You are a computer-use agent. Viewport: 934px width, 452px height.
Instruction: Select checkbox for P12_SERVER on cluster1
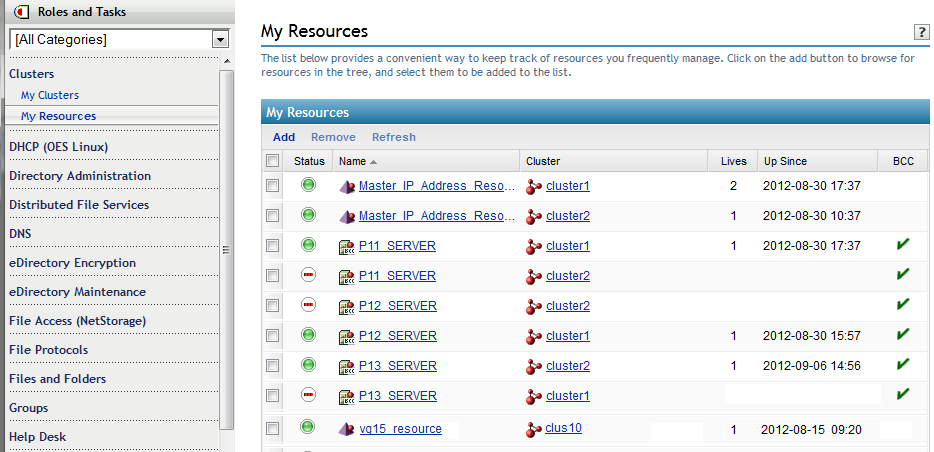(x=272, y=336)
